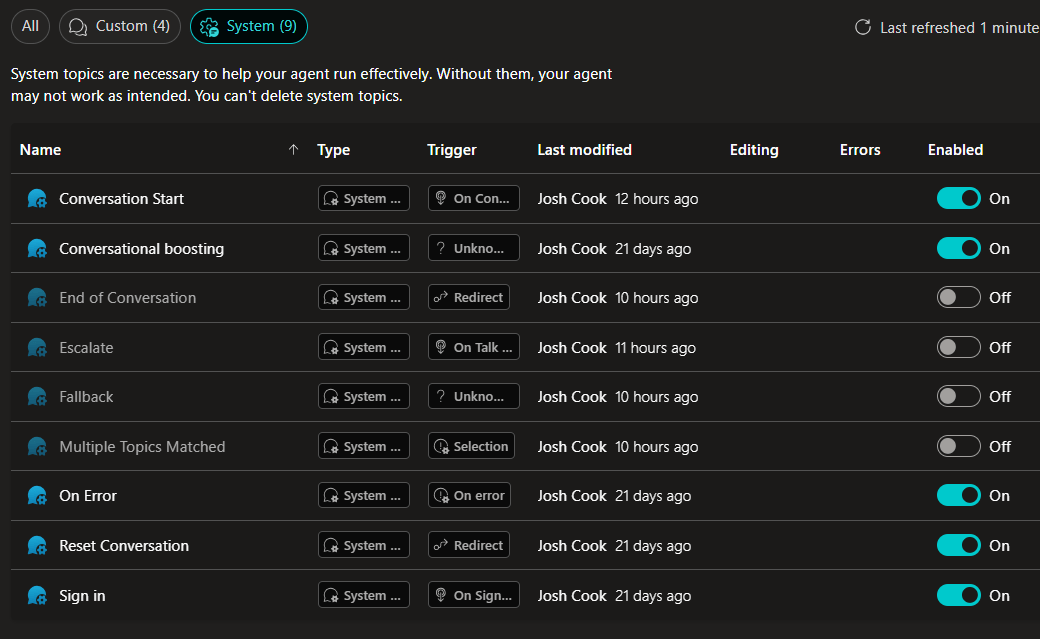Click Redirect trigger badge for End of Conversation

[x=469, y=297]
